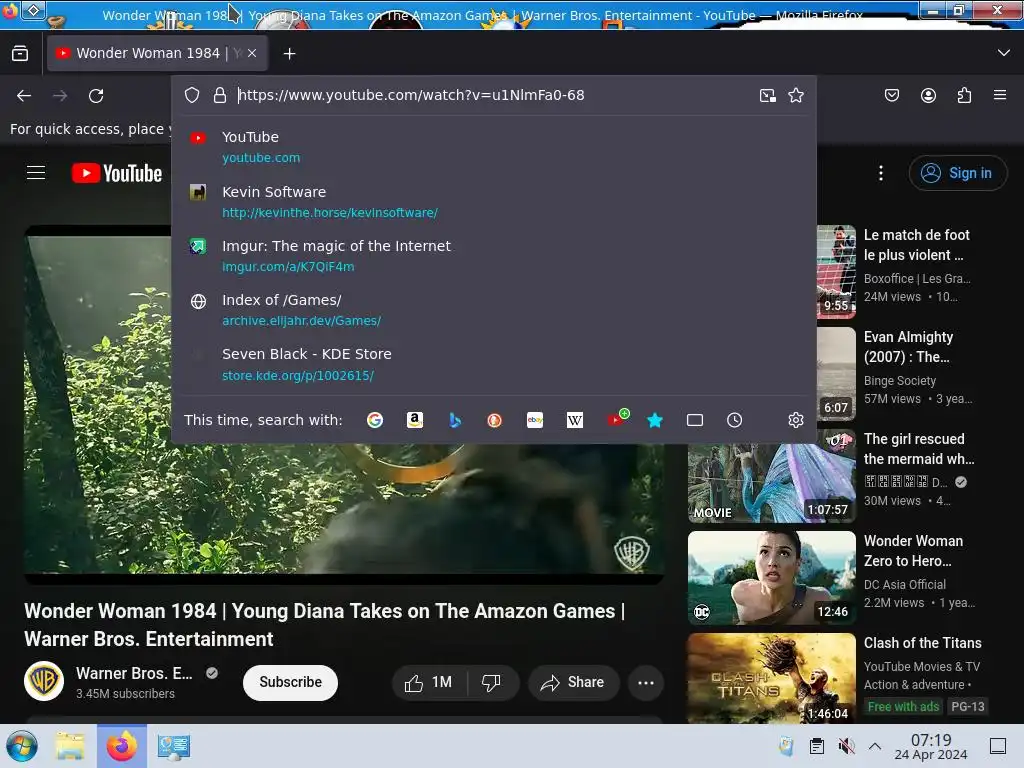1024x768 pixels.
Task: Search with eBay engine icon
Action: click(535, 420)
